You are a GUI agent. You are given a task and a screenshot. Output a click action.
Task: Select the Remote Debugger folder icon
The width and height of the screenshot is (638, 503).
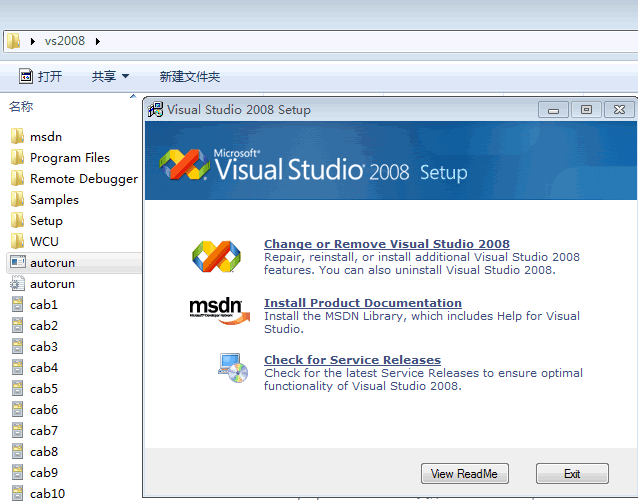coord(17,179)
